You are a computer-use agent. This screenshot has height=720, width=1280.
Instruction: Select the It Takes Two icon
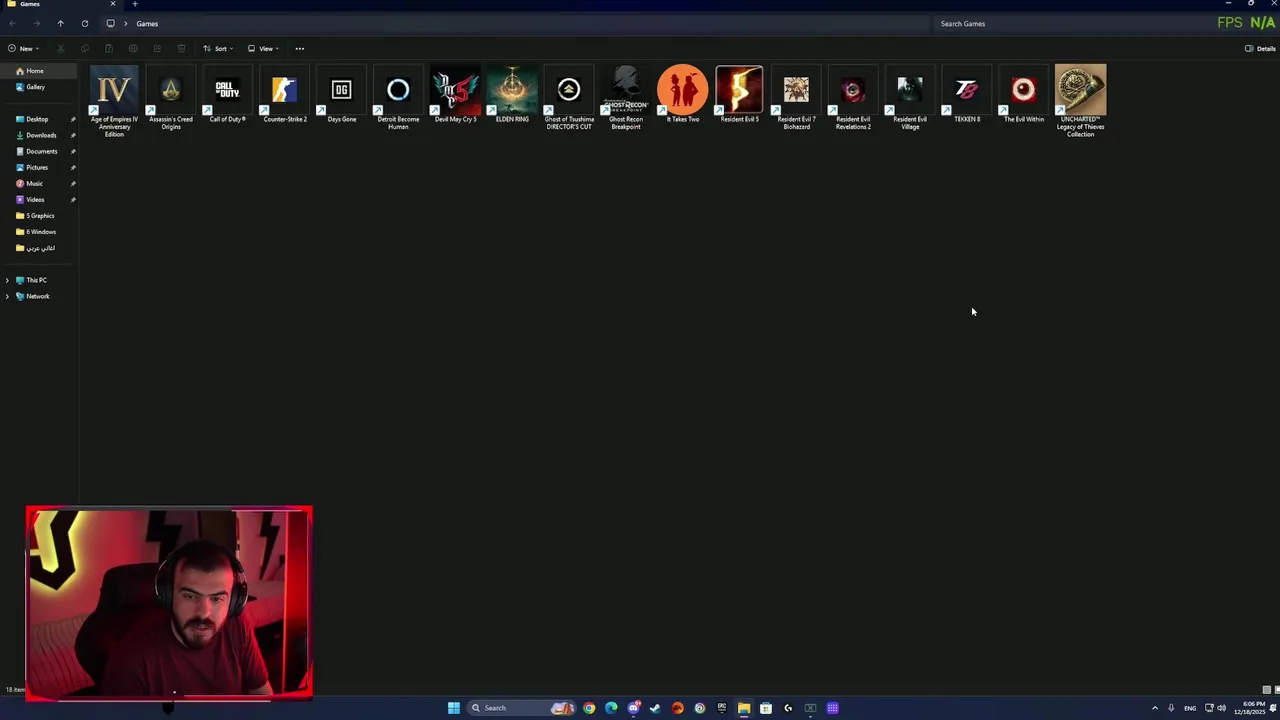click(683, 95)
